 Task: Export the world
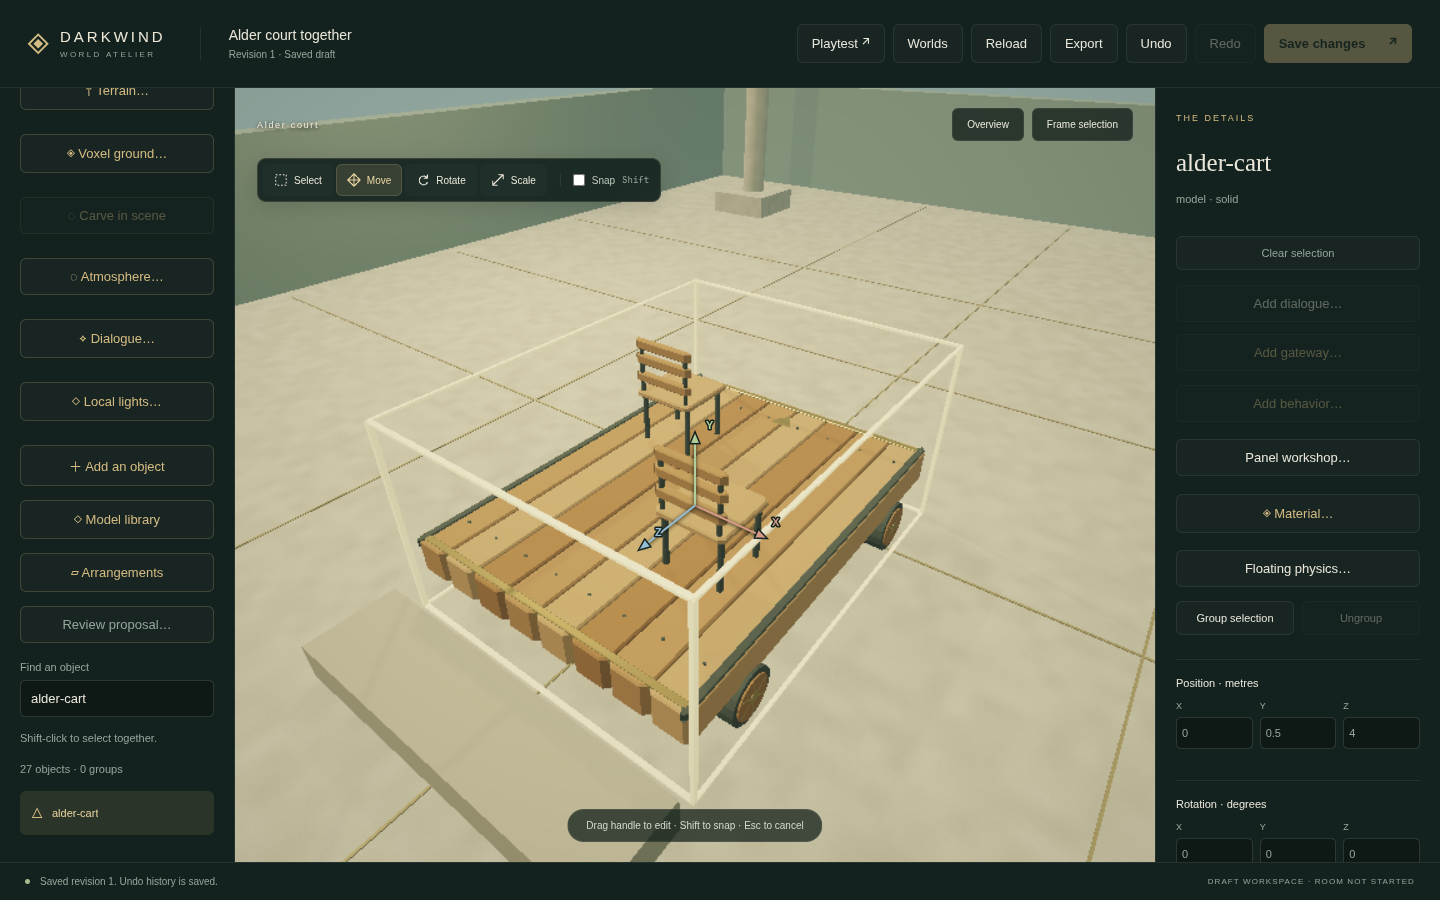tap(1084, 44)
